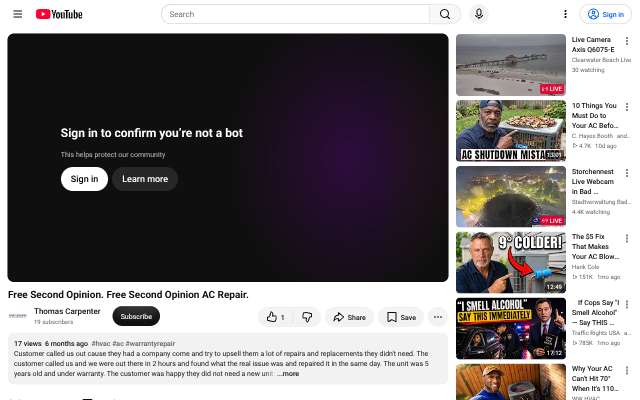
Task: Start voice search with microphone
Action: pos(479,14)
